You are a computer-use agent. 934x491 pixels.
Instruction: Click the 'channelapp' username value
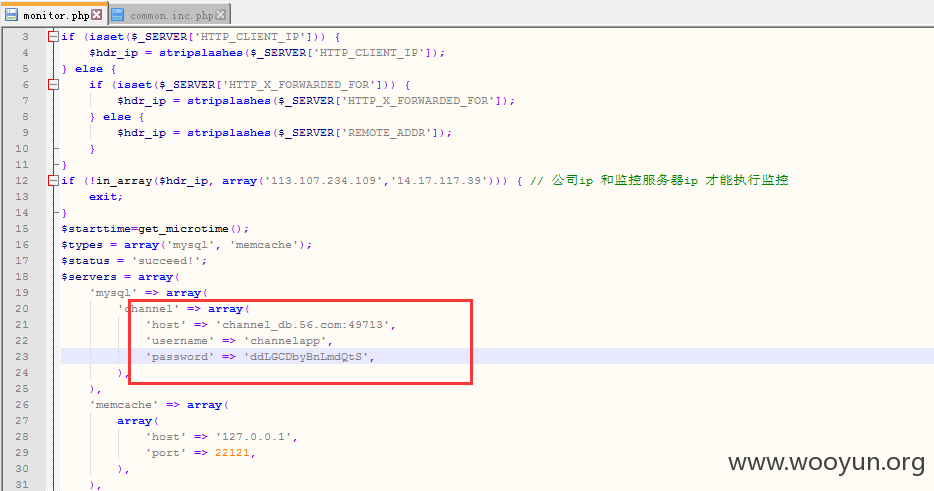coord(285,341)
